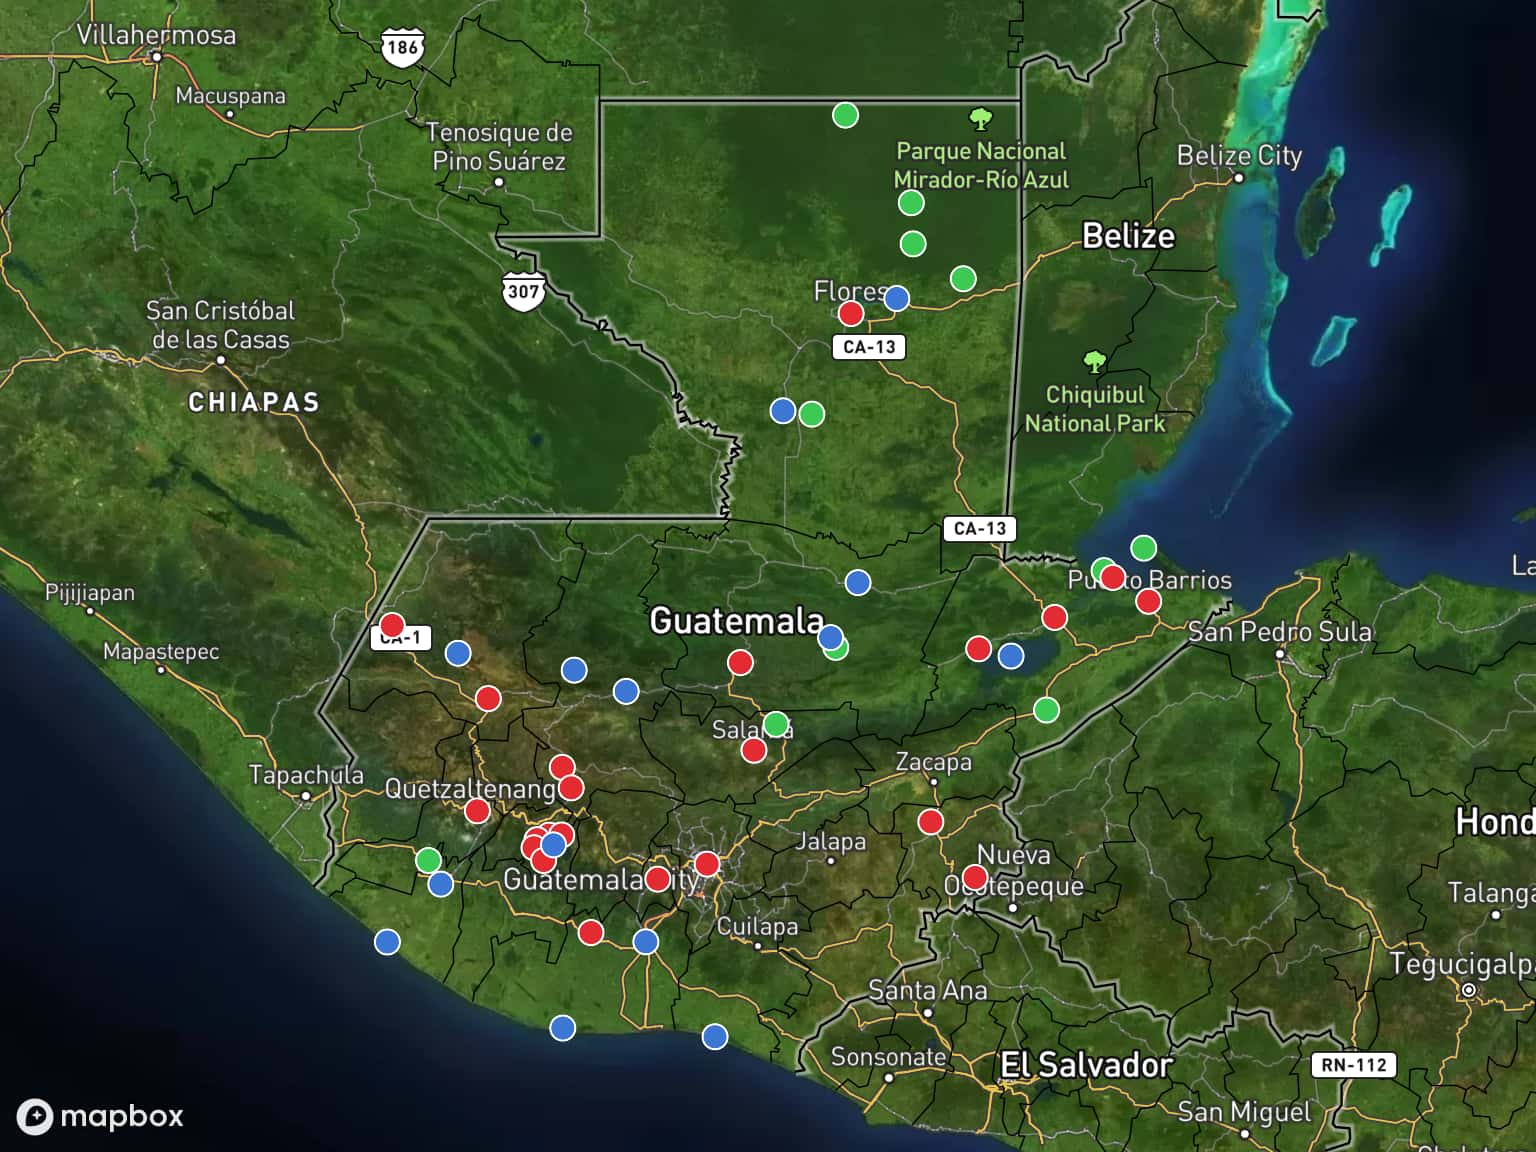This screenshot has width=1536, height=1152.
Task: Click the CA-13 shield at the Belize border
Action: pos(980,529)
